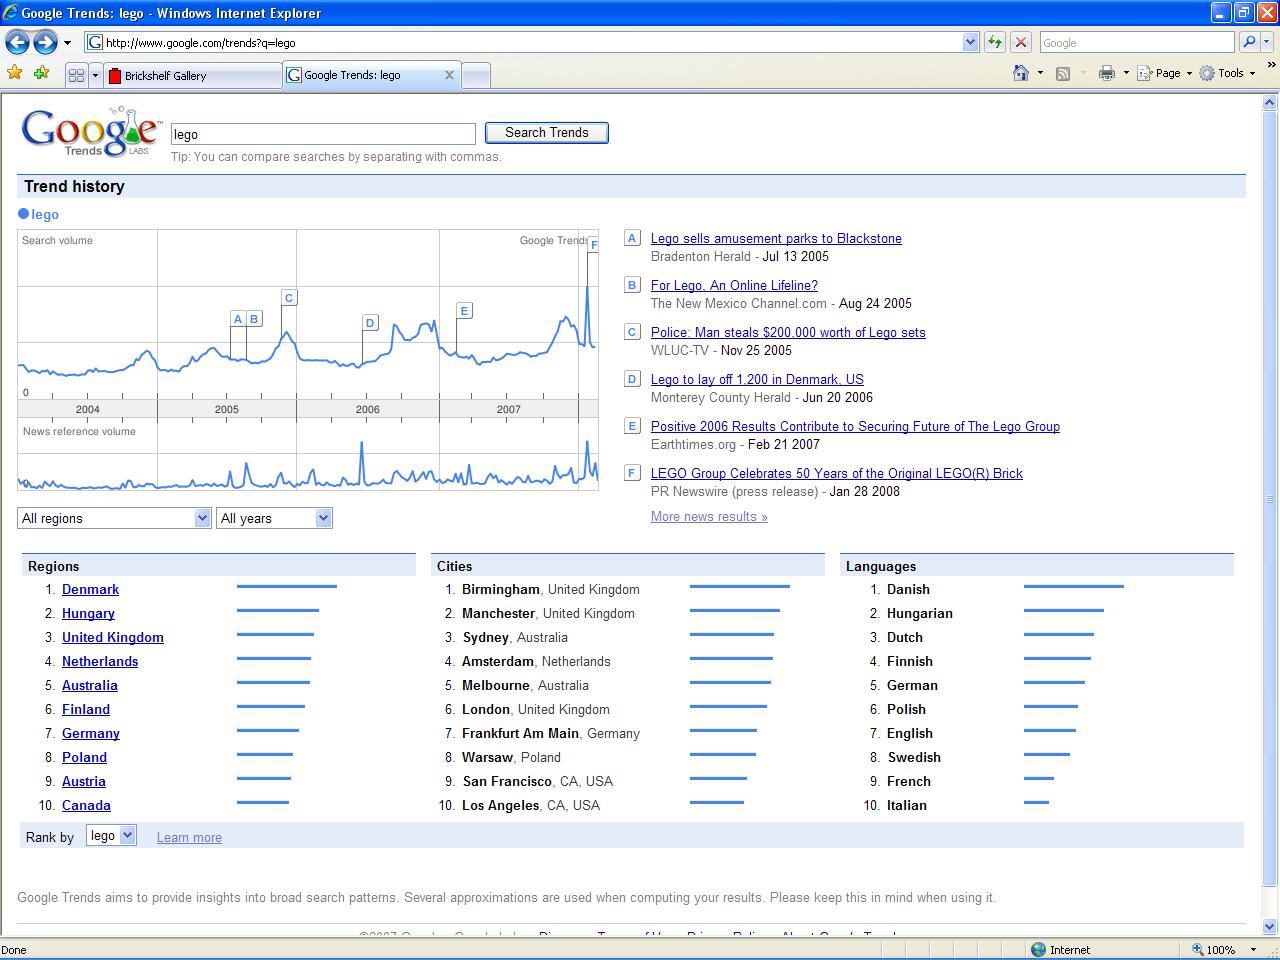Open the All years dropdown
The width and height of the screenshot is (1280, 960).
[x=322, y=518]
